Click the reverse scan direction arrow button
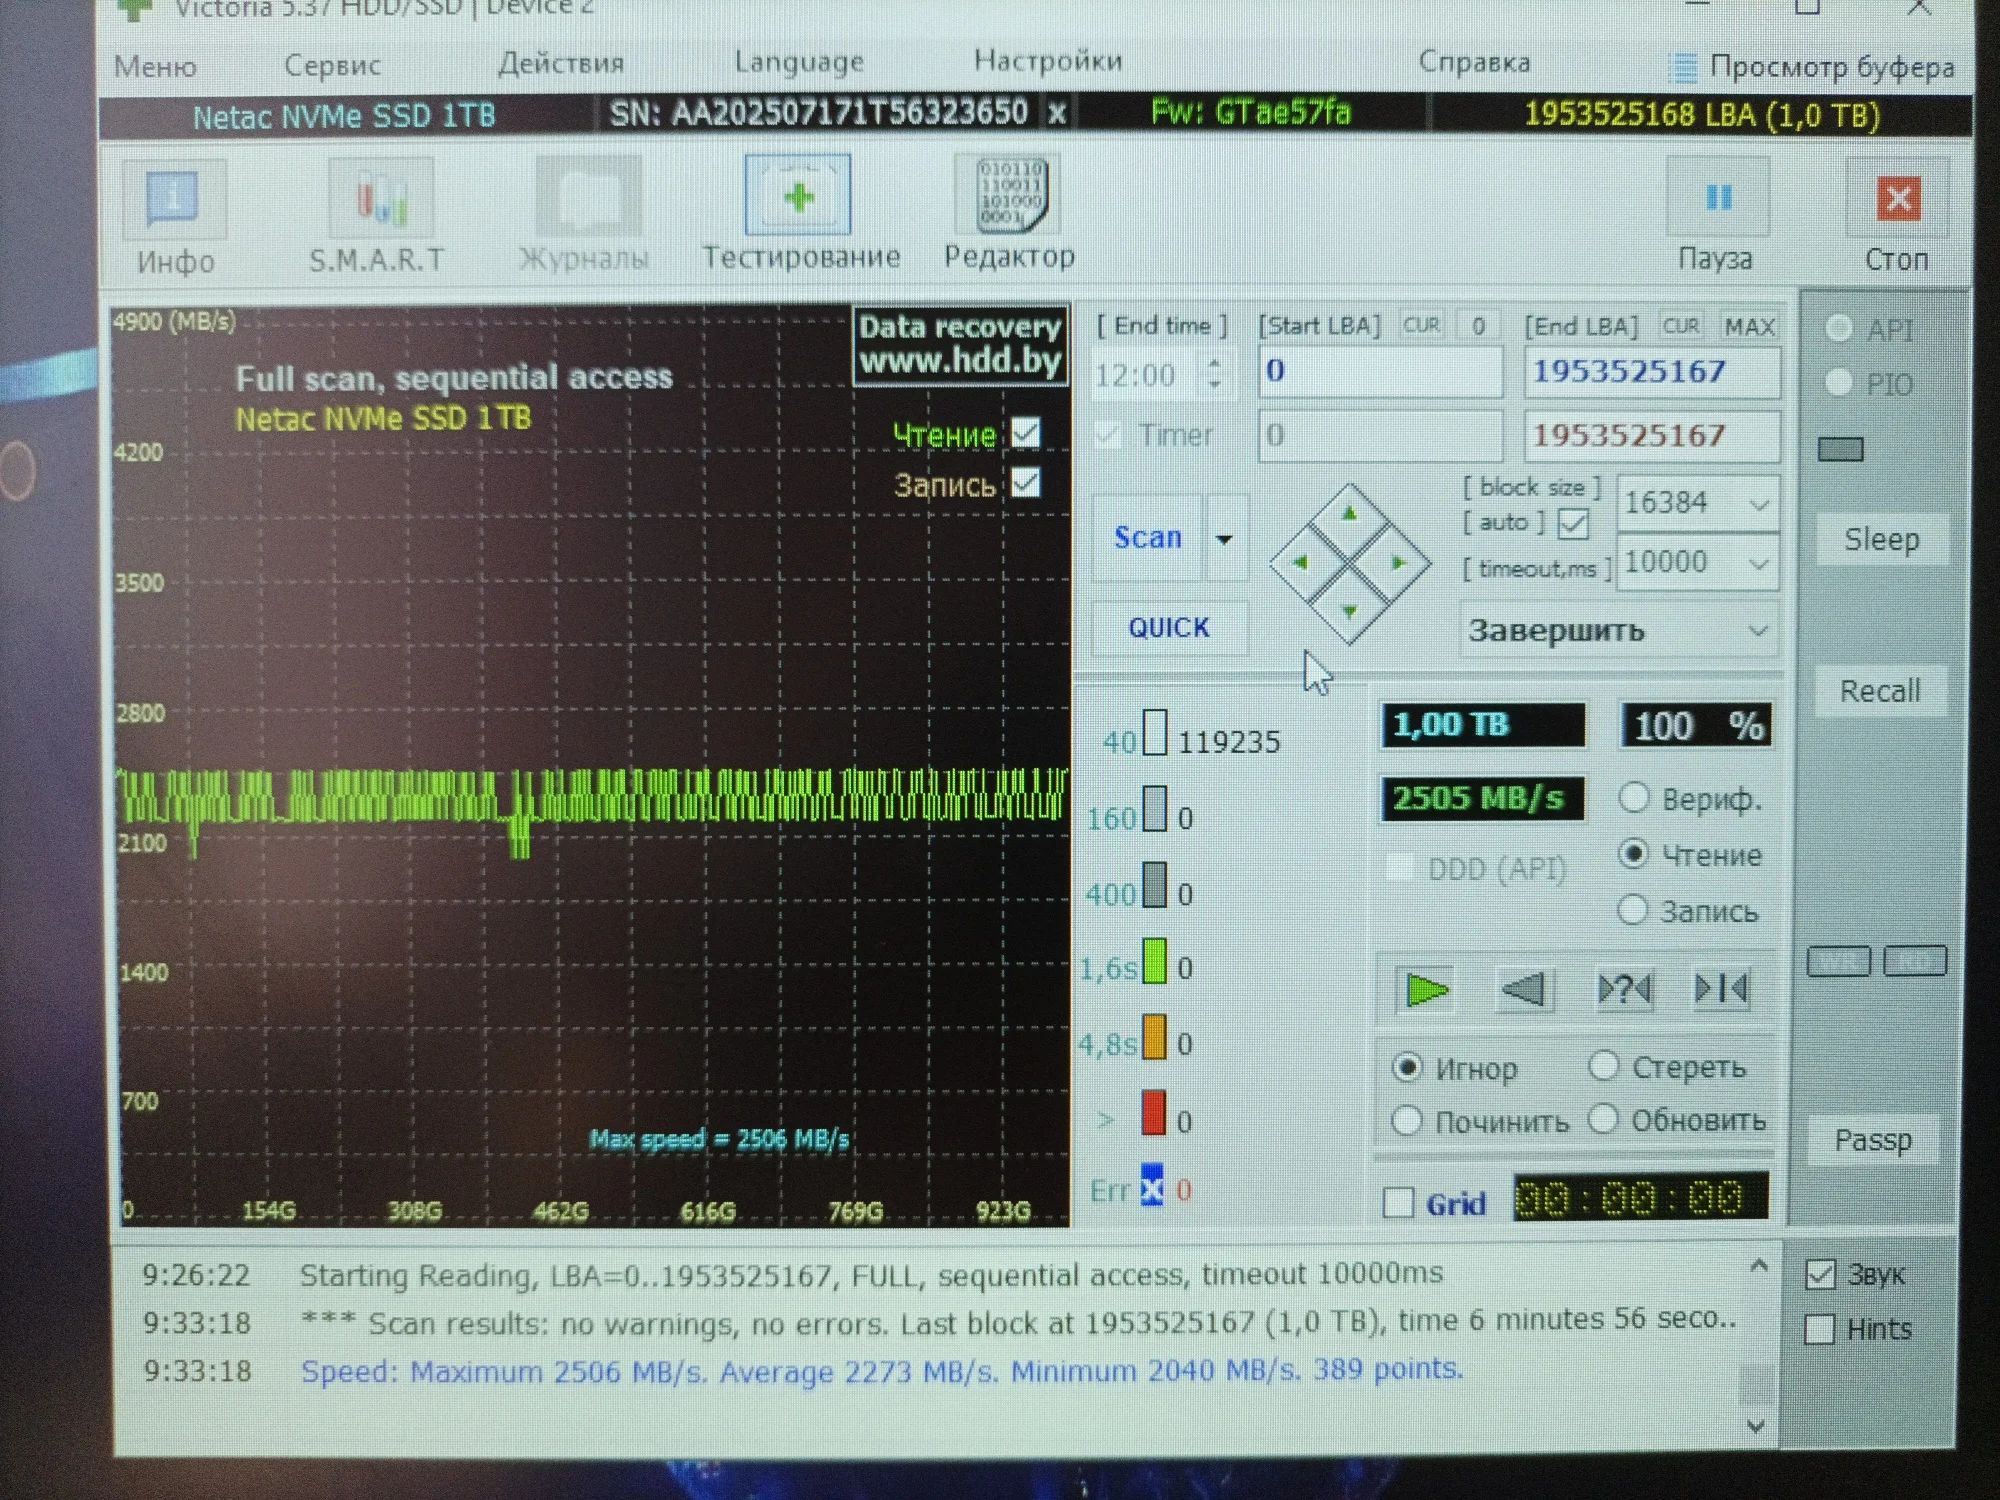Viewport: 2000px width, 1500px height. pyautogui.click(x=1524, y=990)
